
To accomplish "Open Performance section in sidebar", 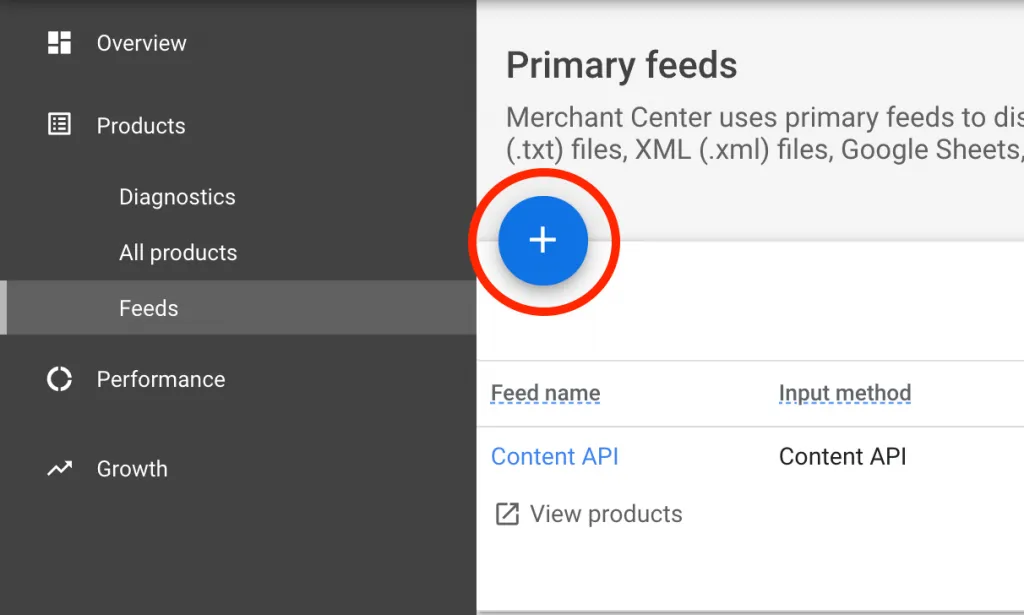I will [x=161, y=379].
